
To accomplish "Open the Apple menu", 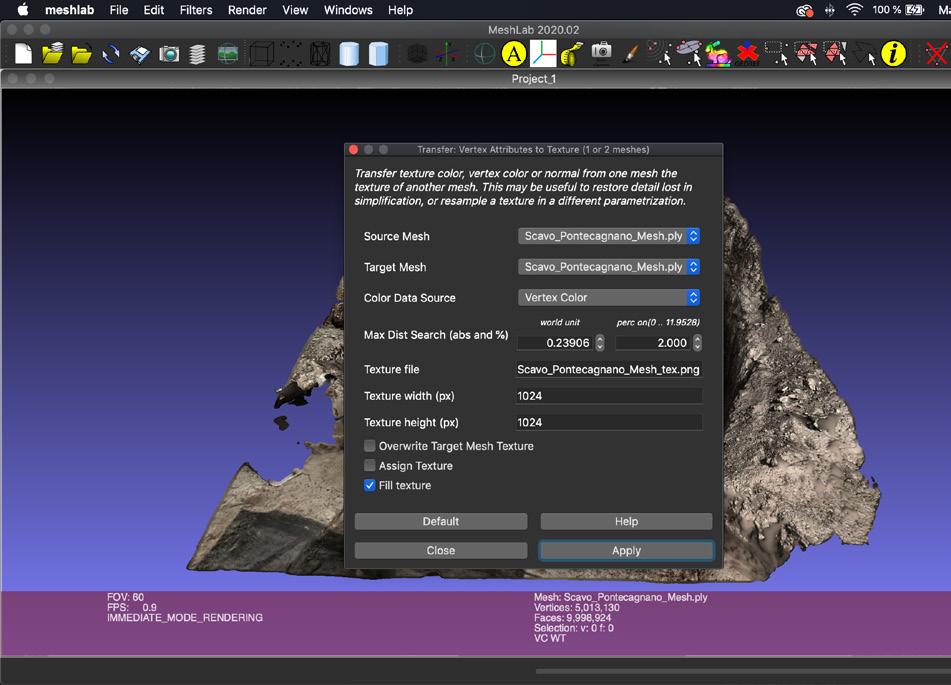I will click(x=23, y=10).
